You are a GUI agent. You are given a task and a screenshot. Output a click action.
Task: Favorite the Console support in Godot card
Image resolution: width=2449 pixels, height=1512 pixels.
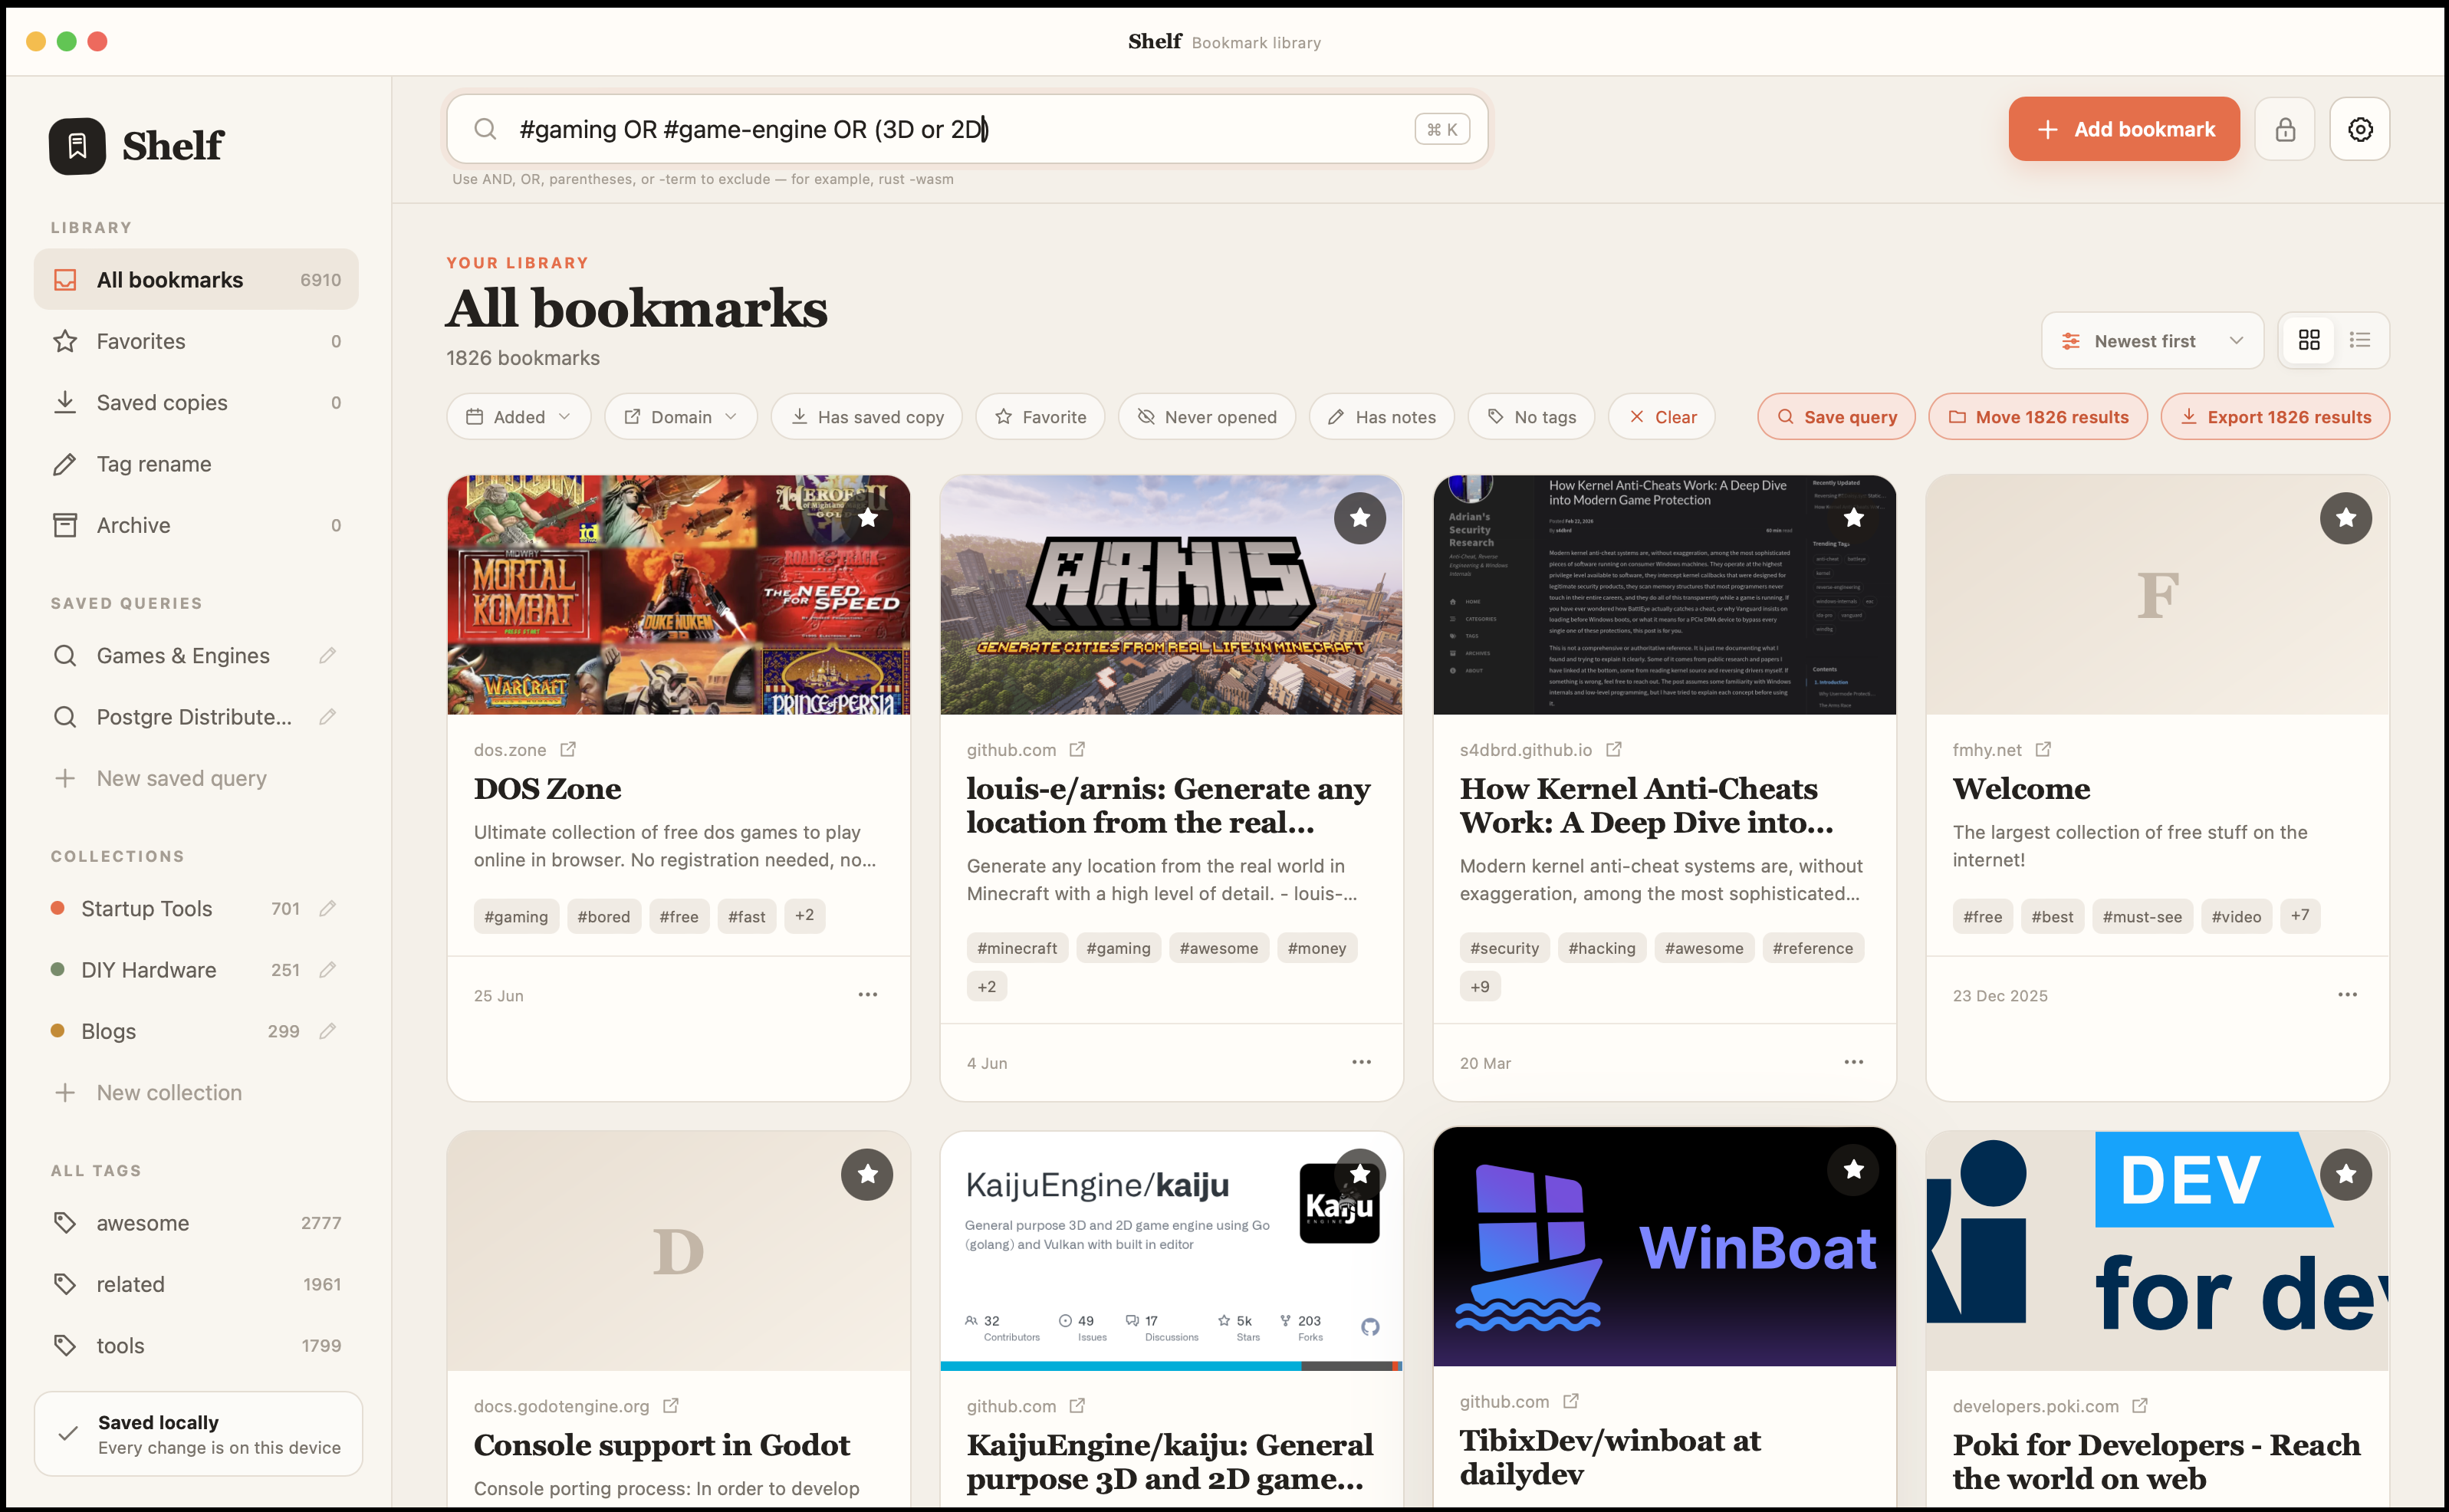point(867,1174)
